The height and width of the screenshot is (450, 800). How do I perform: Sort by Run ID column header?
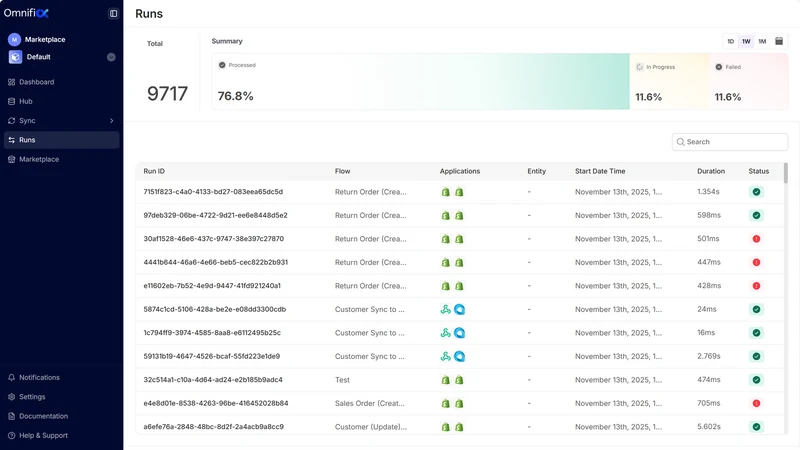[x=154, y=171]
